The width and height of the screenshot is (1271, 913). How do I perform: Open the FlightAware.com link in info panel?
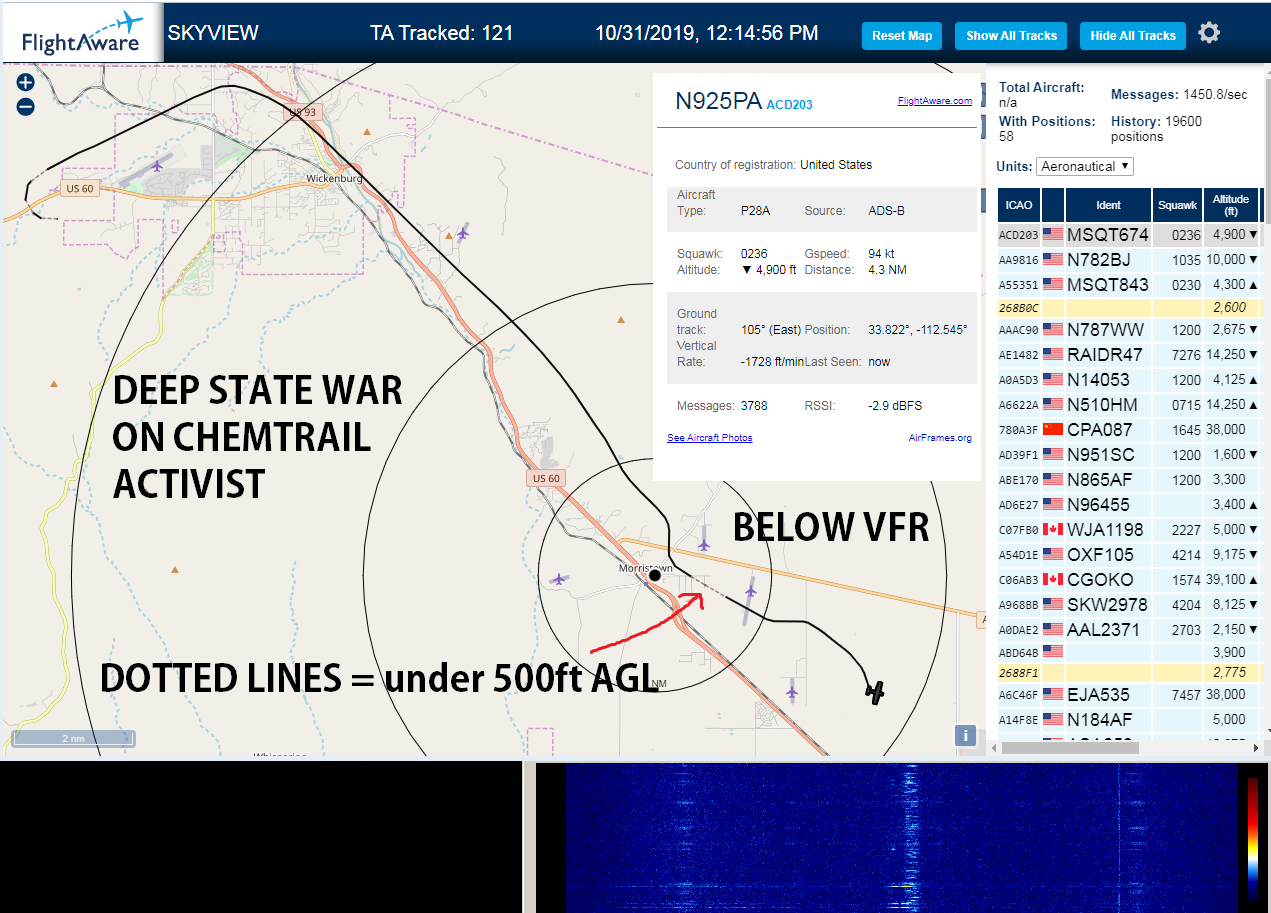coord(934,100)
